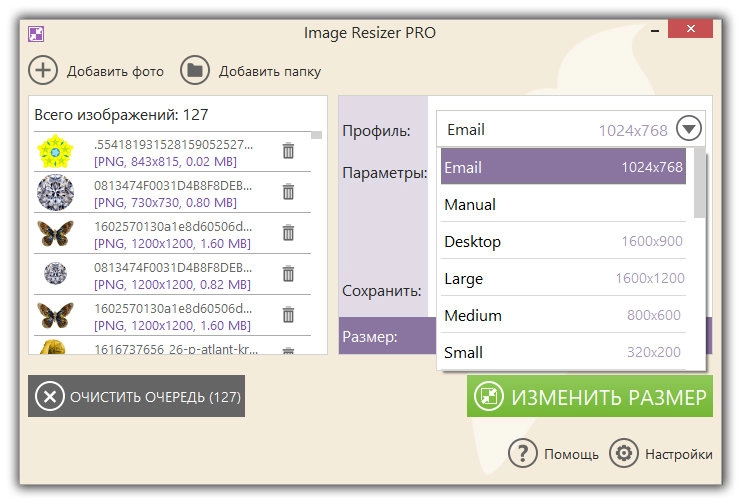The image size is (742, 504).
Task: Collapse the profile dropdown arrow
Action: click(x=690, y=129)
